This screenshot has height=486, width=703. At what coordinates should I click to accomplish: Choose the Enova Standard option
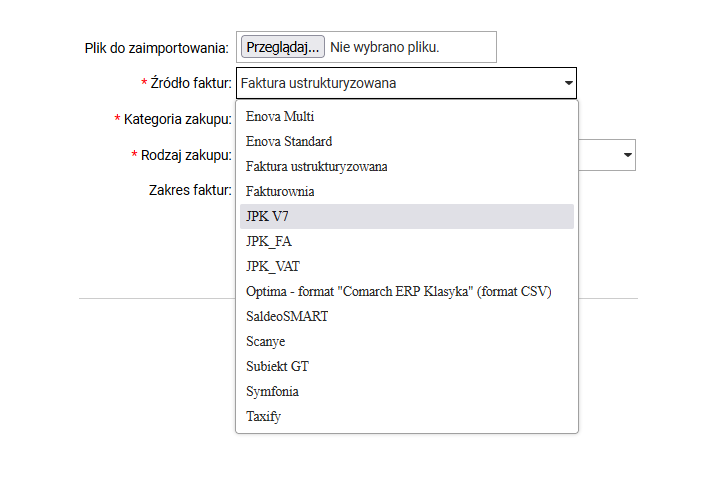[x=289, y=141]
